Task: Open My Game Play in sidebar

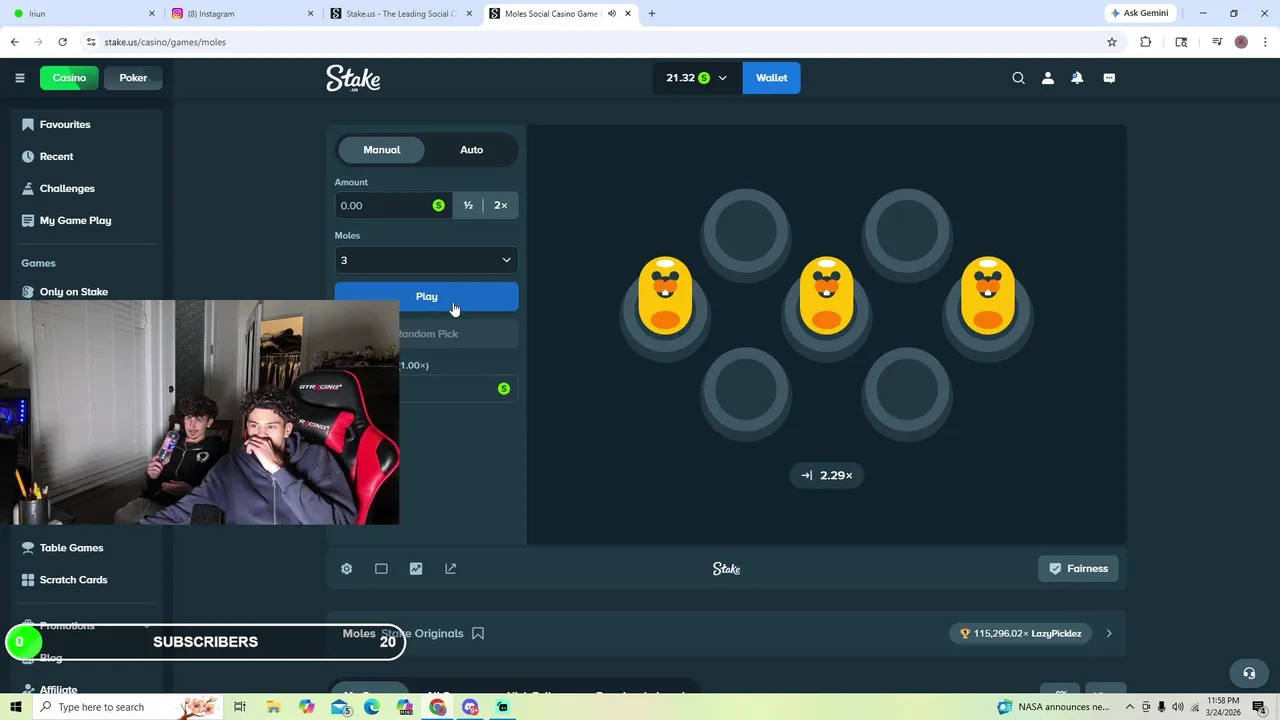Action: pos(75,220)
